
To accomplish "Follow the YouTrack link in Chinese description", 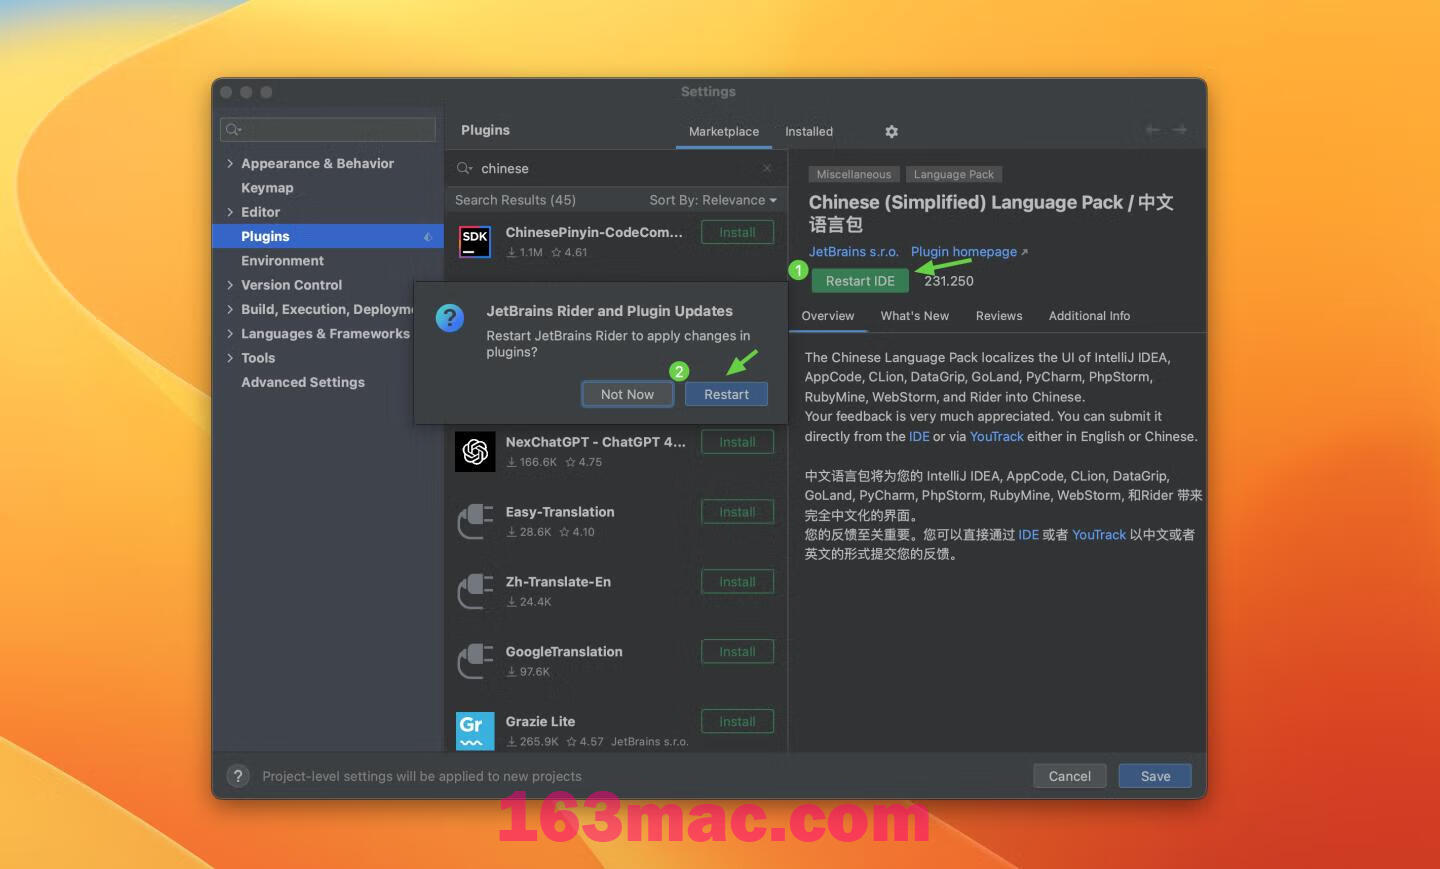I will coord(1099,535).
